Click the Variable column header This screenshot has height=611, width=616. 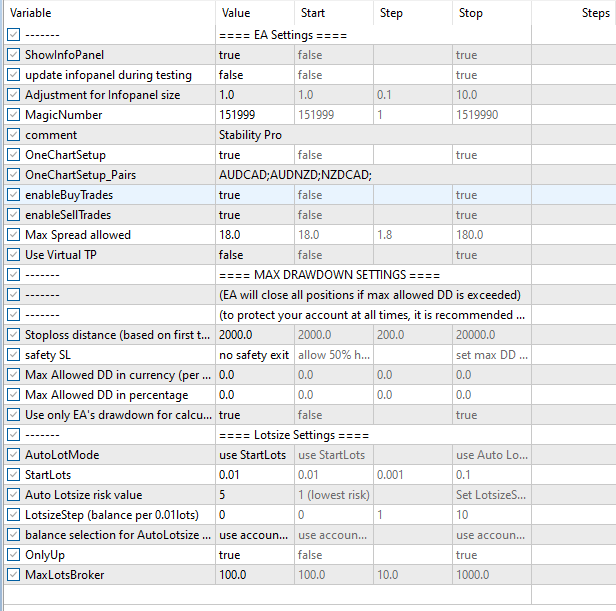click(x=109, y=13)
